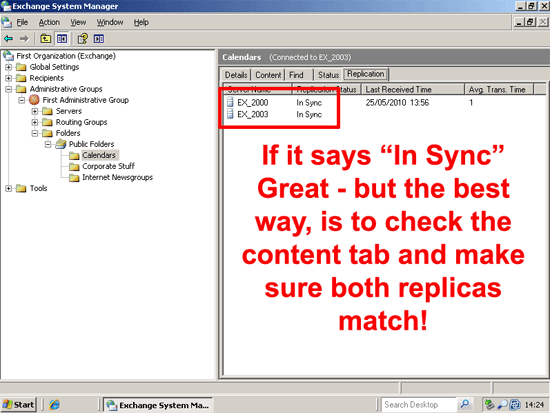Screen dimensions: 550x413
Task: Click the Global Settings folder icon
Action: coord(21,67)
